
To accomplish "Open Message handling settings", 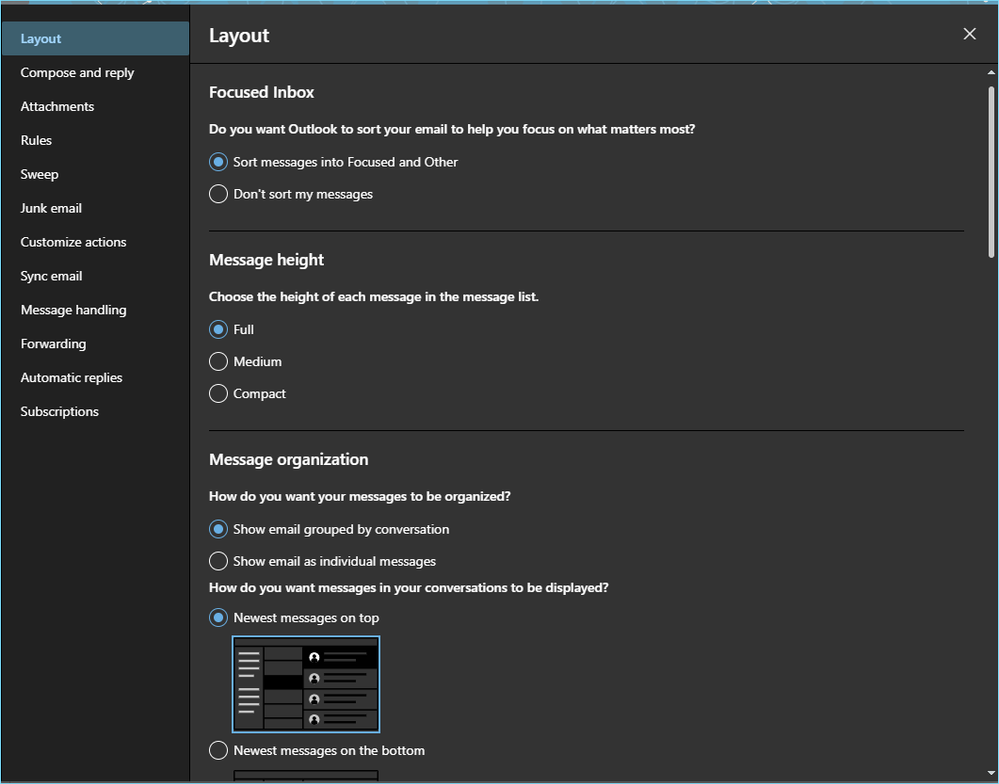I will click(95, 310).
